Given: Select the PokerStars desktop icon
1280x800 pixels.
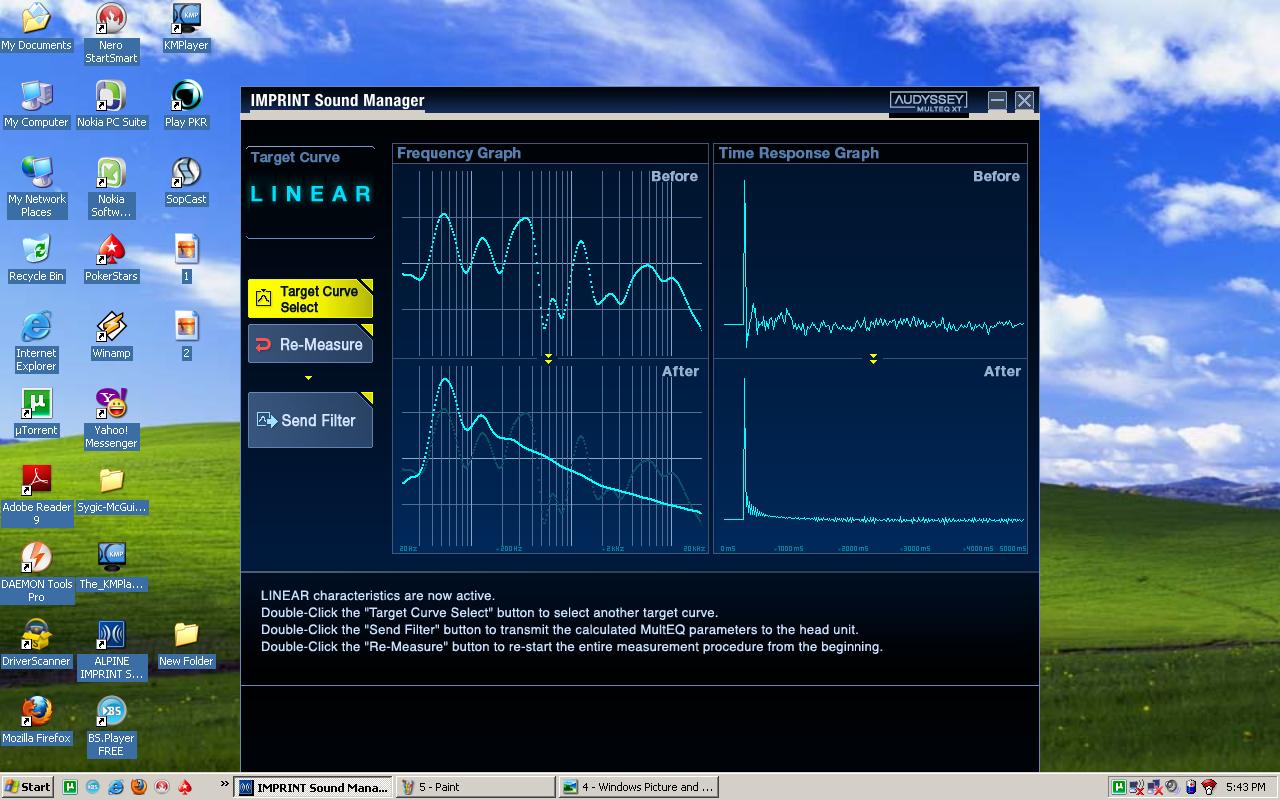Looking at the screenshot, I should [x=111, y=251].
